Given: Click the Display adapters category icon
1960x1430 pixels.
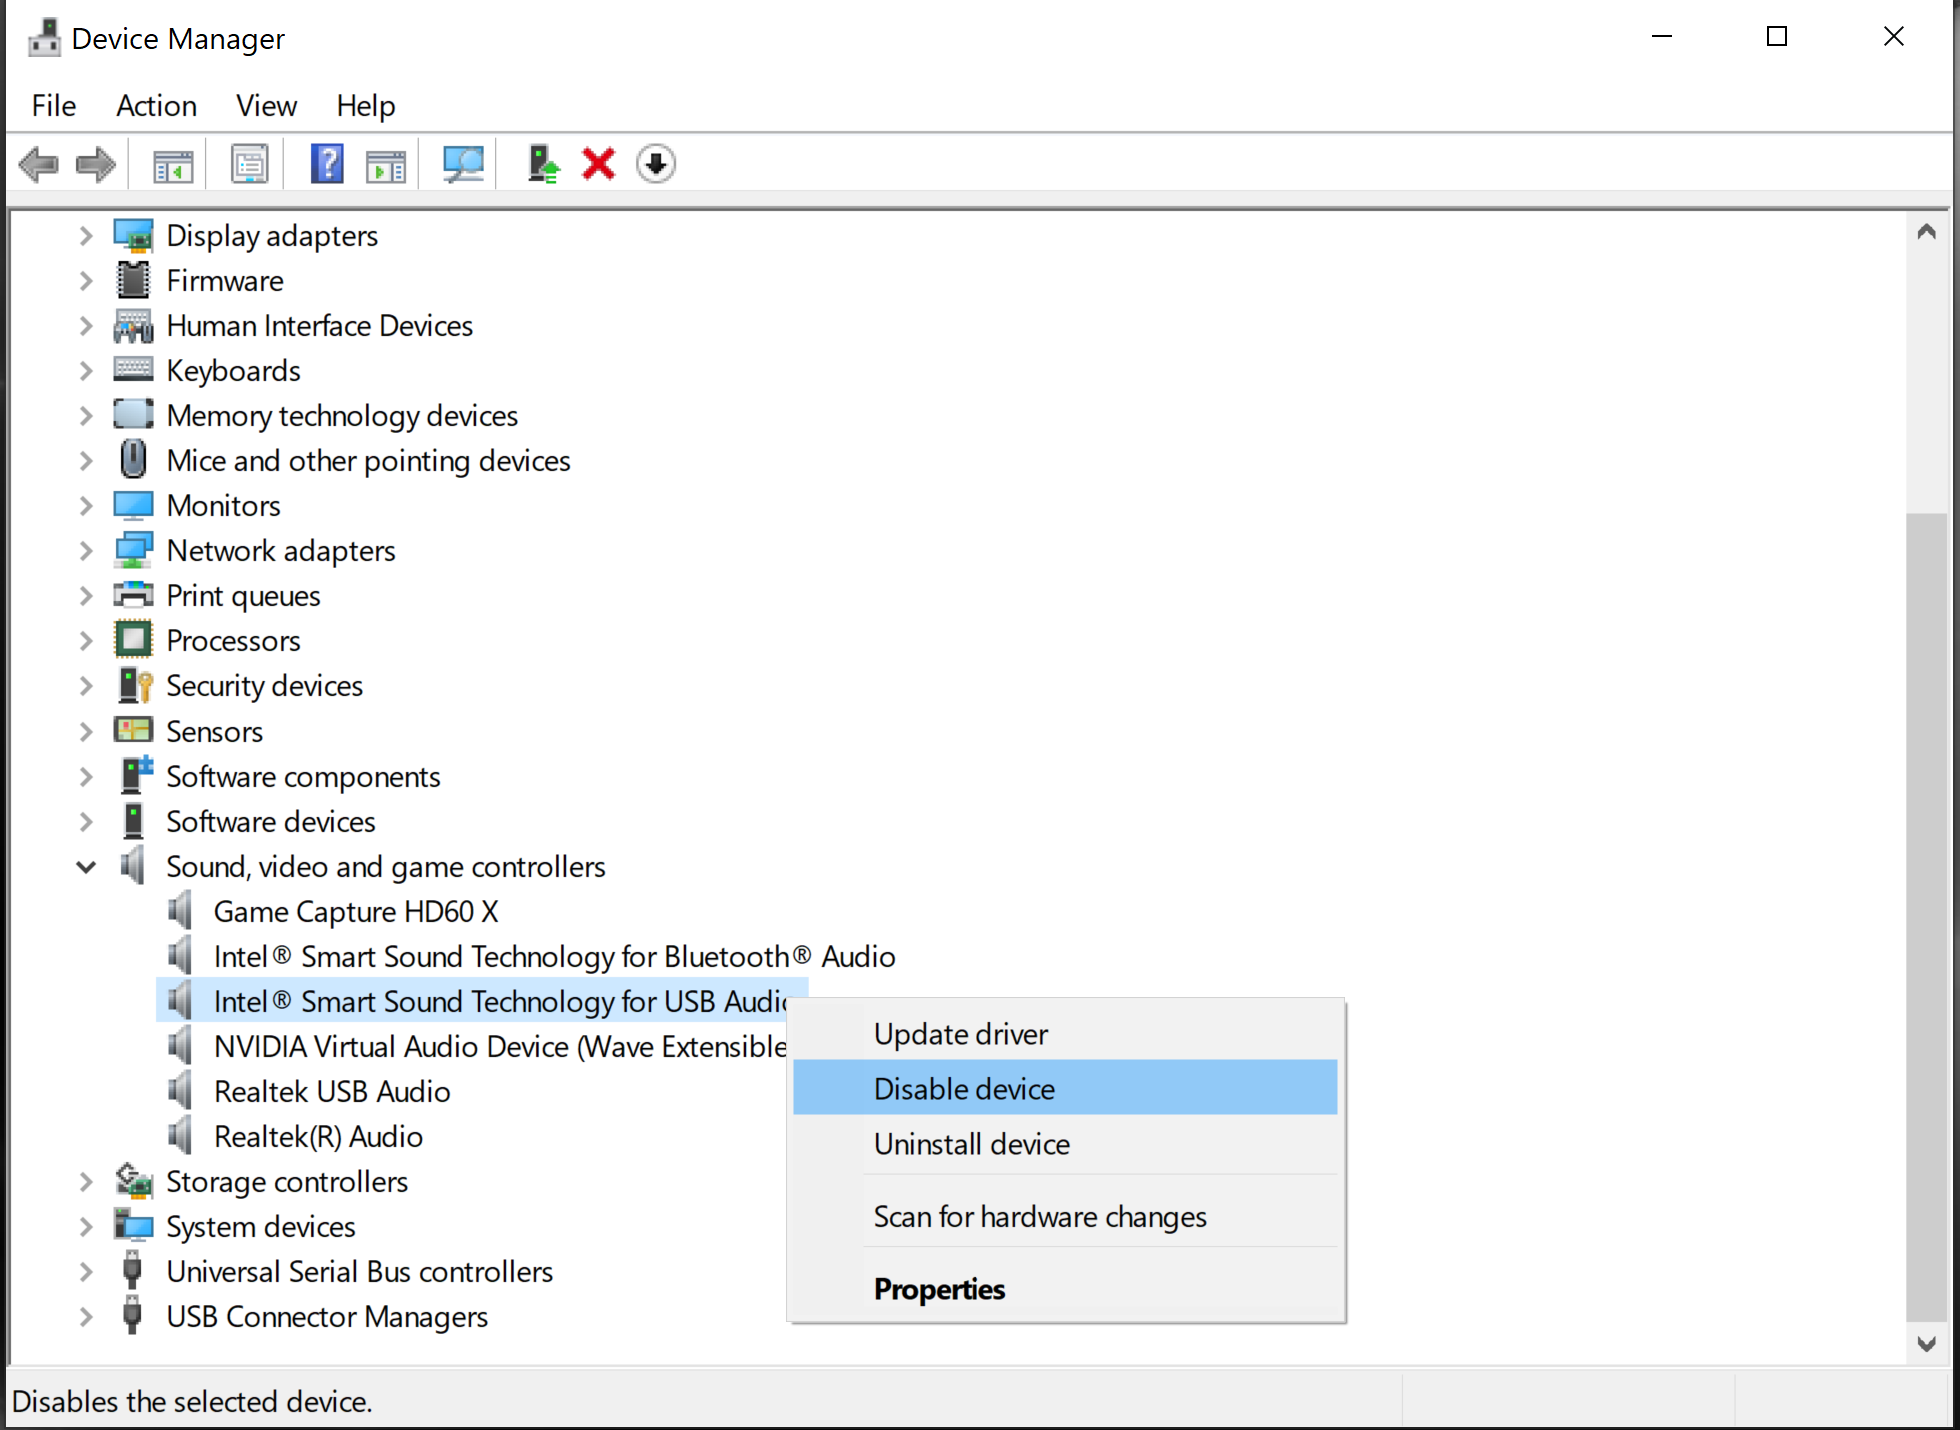Looking at the screenshot, I should pyautogui.click(x=133, y=236).
